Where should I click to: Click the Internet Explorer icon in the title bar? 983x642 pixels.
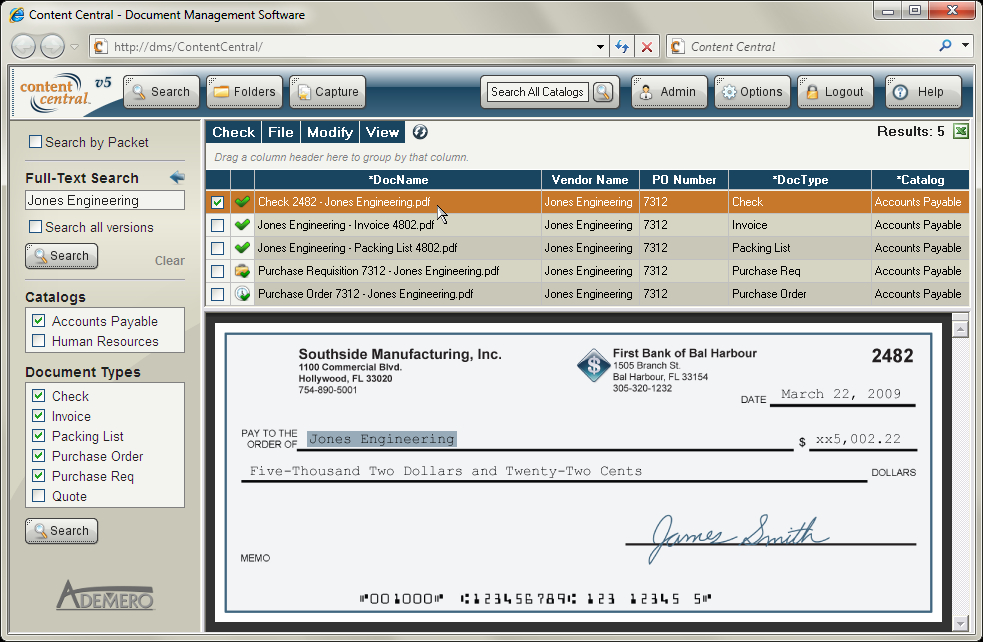[17, 14]
